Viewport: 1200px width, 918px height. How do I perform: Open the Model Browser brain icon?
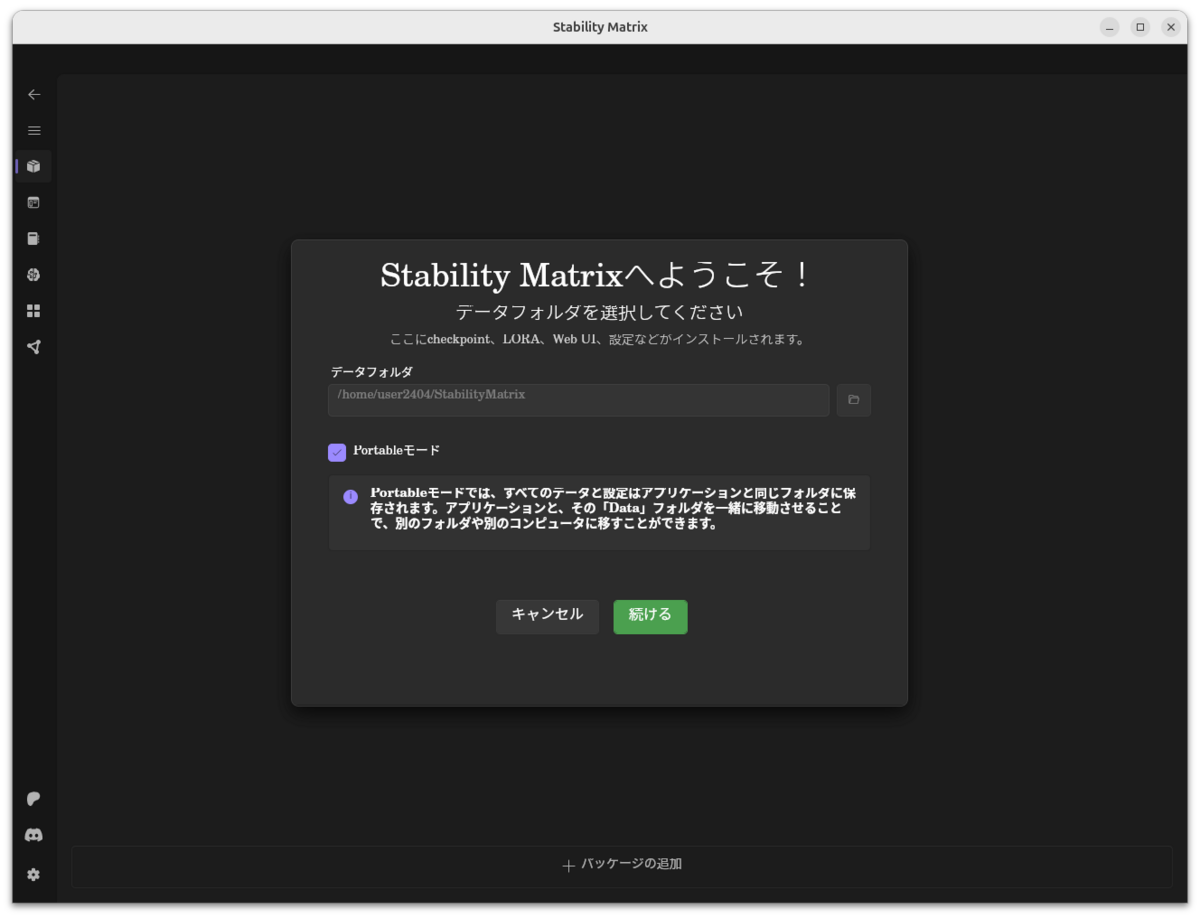pyautogui.click(x=34, y=275)
